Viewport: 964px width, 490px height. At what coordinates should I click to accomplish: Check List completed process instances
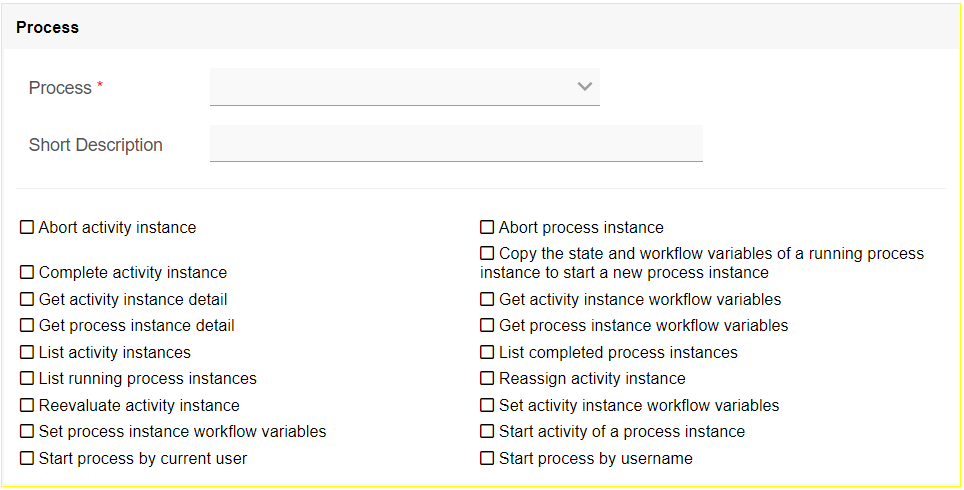tap(487, 353)
